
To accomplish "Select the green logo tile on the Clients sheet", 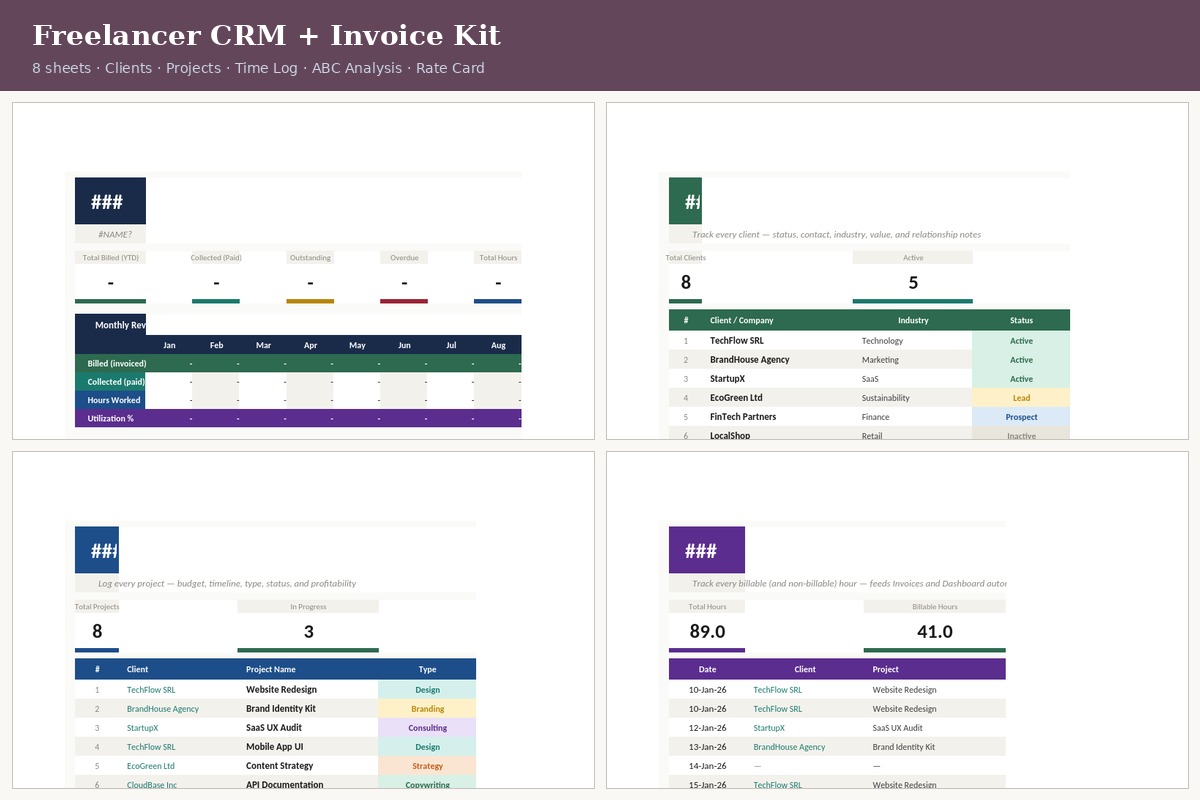I will pos(686,200).
